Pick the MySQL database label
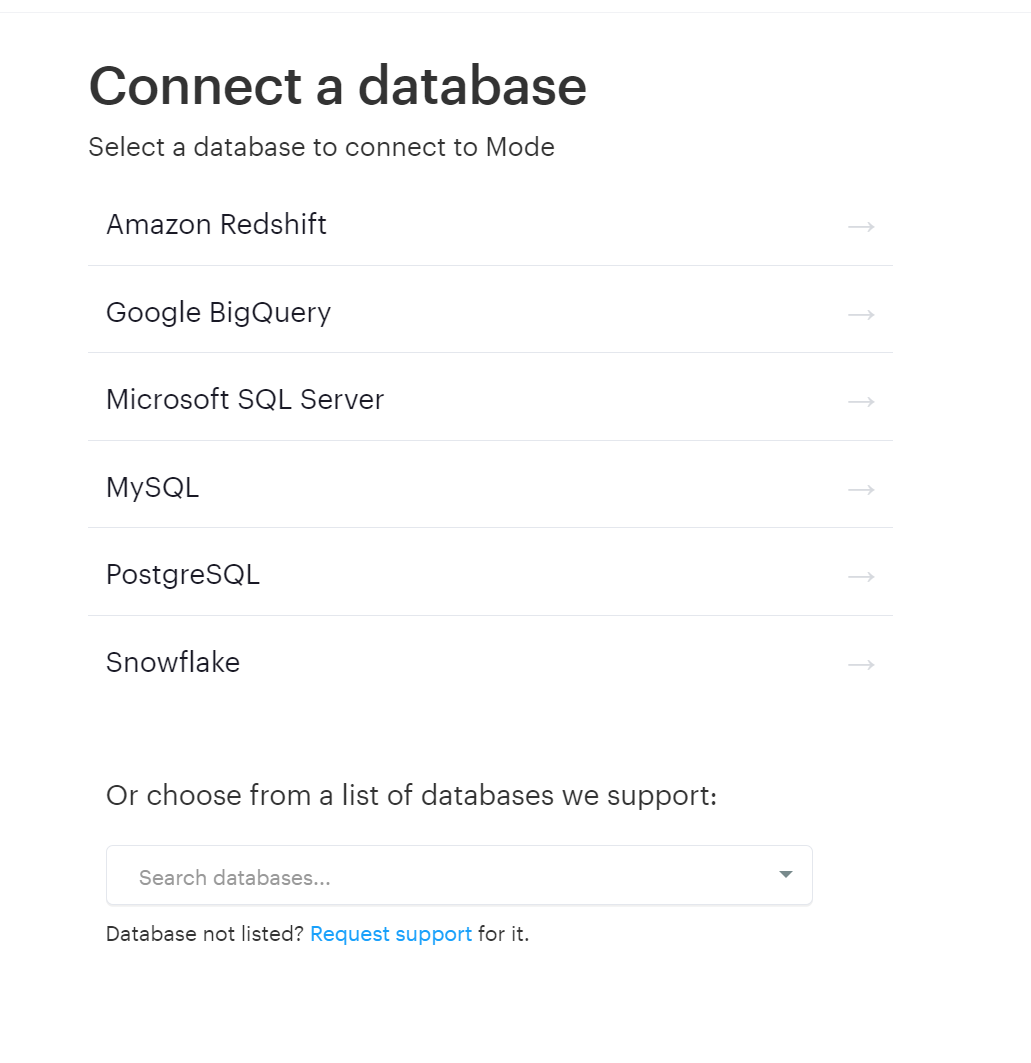Viewport: 1031px width, 1063px height. click(x=153, y=487)
